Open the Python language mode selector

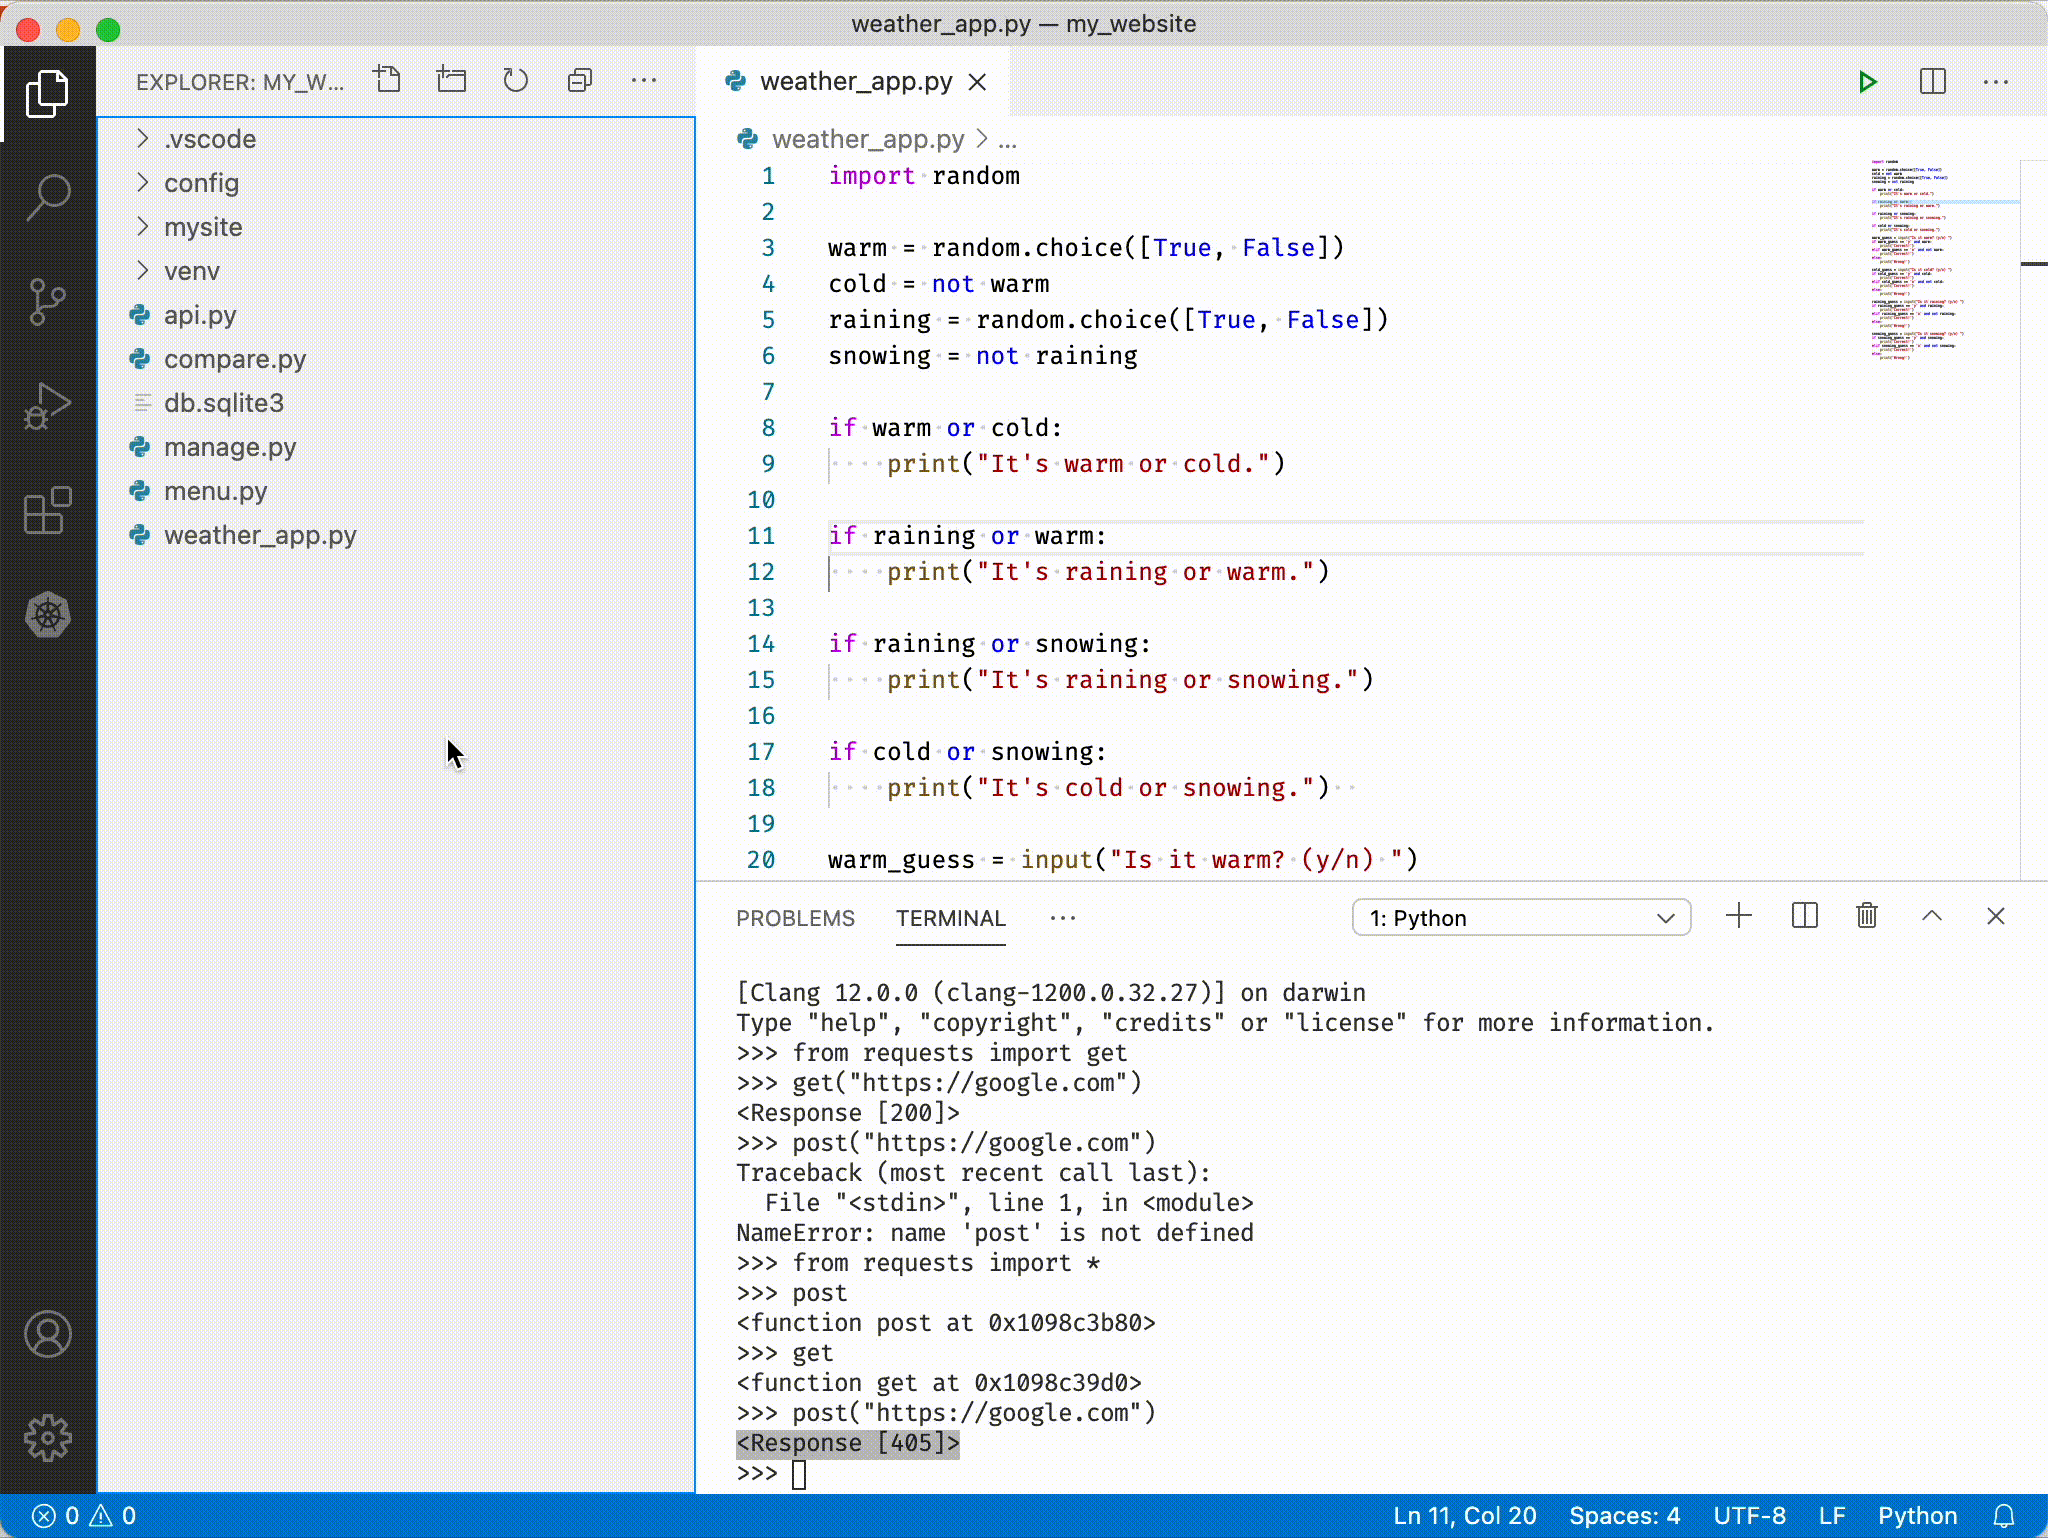coord(1916,1515)
